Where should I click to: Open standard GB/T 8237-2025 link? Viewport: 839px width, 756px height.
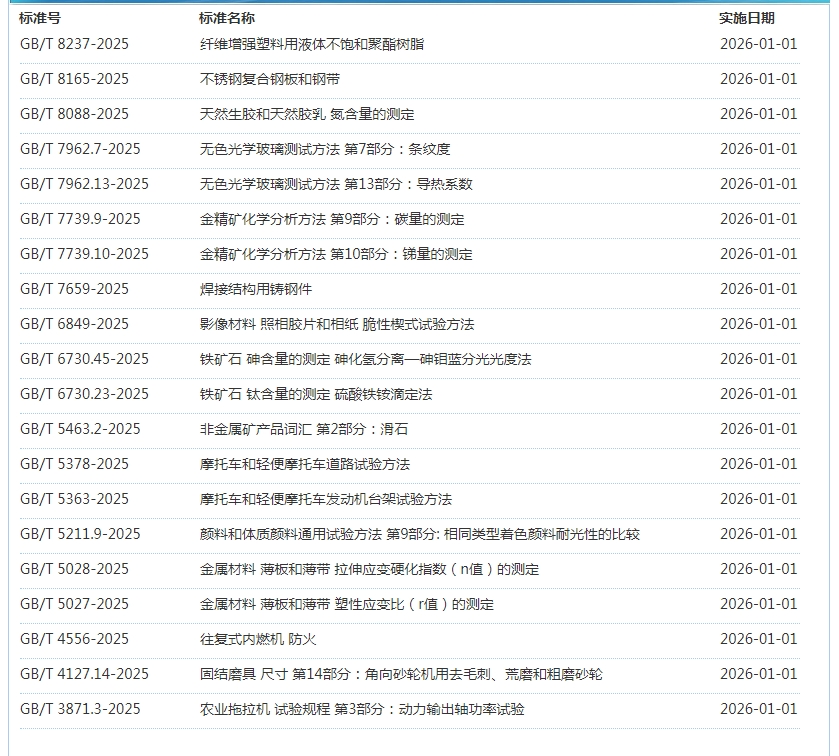tap(74, 44)
